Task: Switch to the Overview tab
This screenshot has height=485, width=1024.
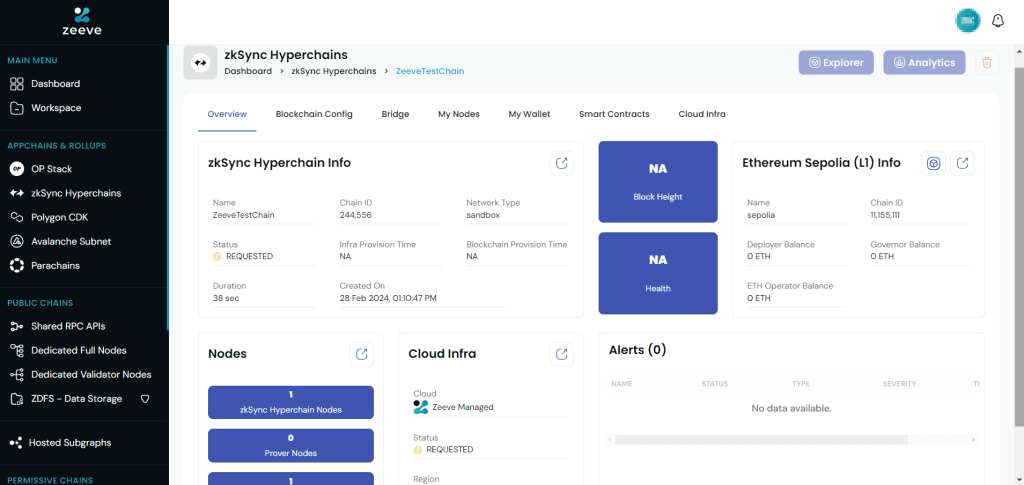Action: [x=227, y=114]
